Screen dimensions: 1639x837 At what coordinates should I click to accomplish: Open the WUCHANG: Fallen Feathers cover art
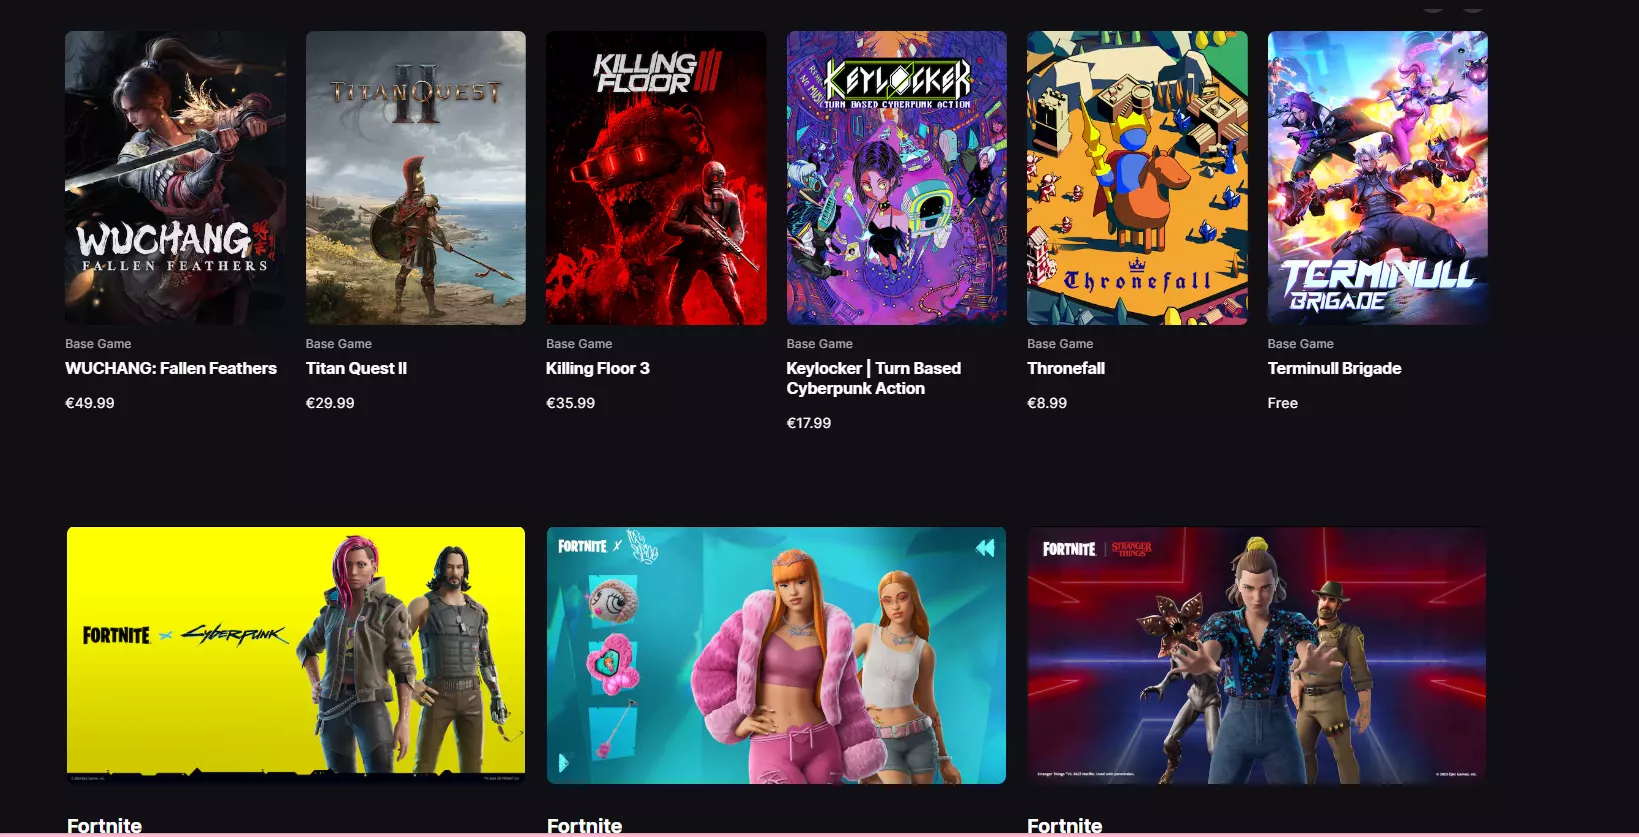tap(175, 178)
